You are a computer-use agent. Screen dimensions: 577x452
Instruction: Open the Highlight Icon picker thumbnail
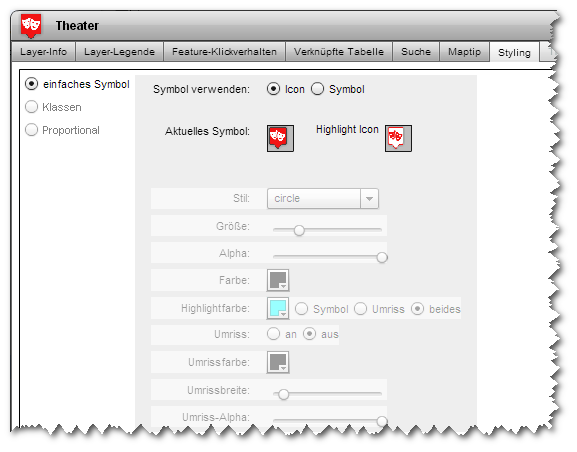tap(399, 138)
